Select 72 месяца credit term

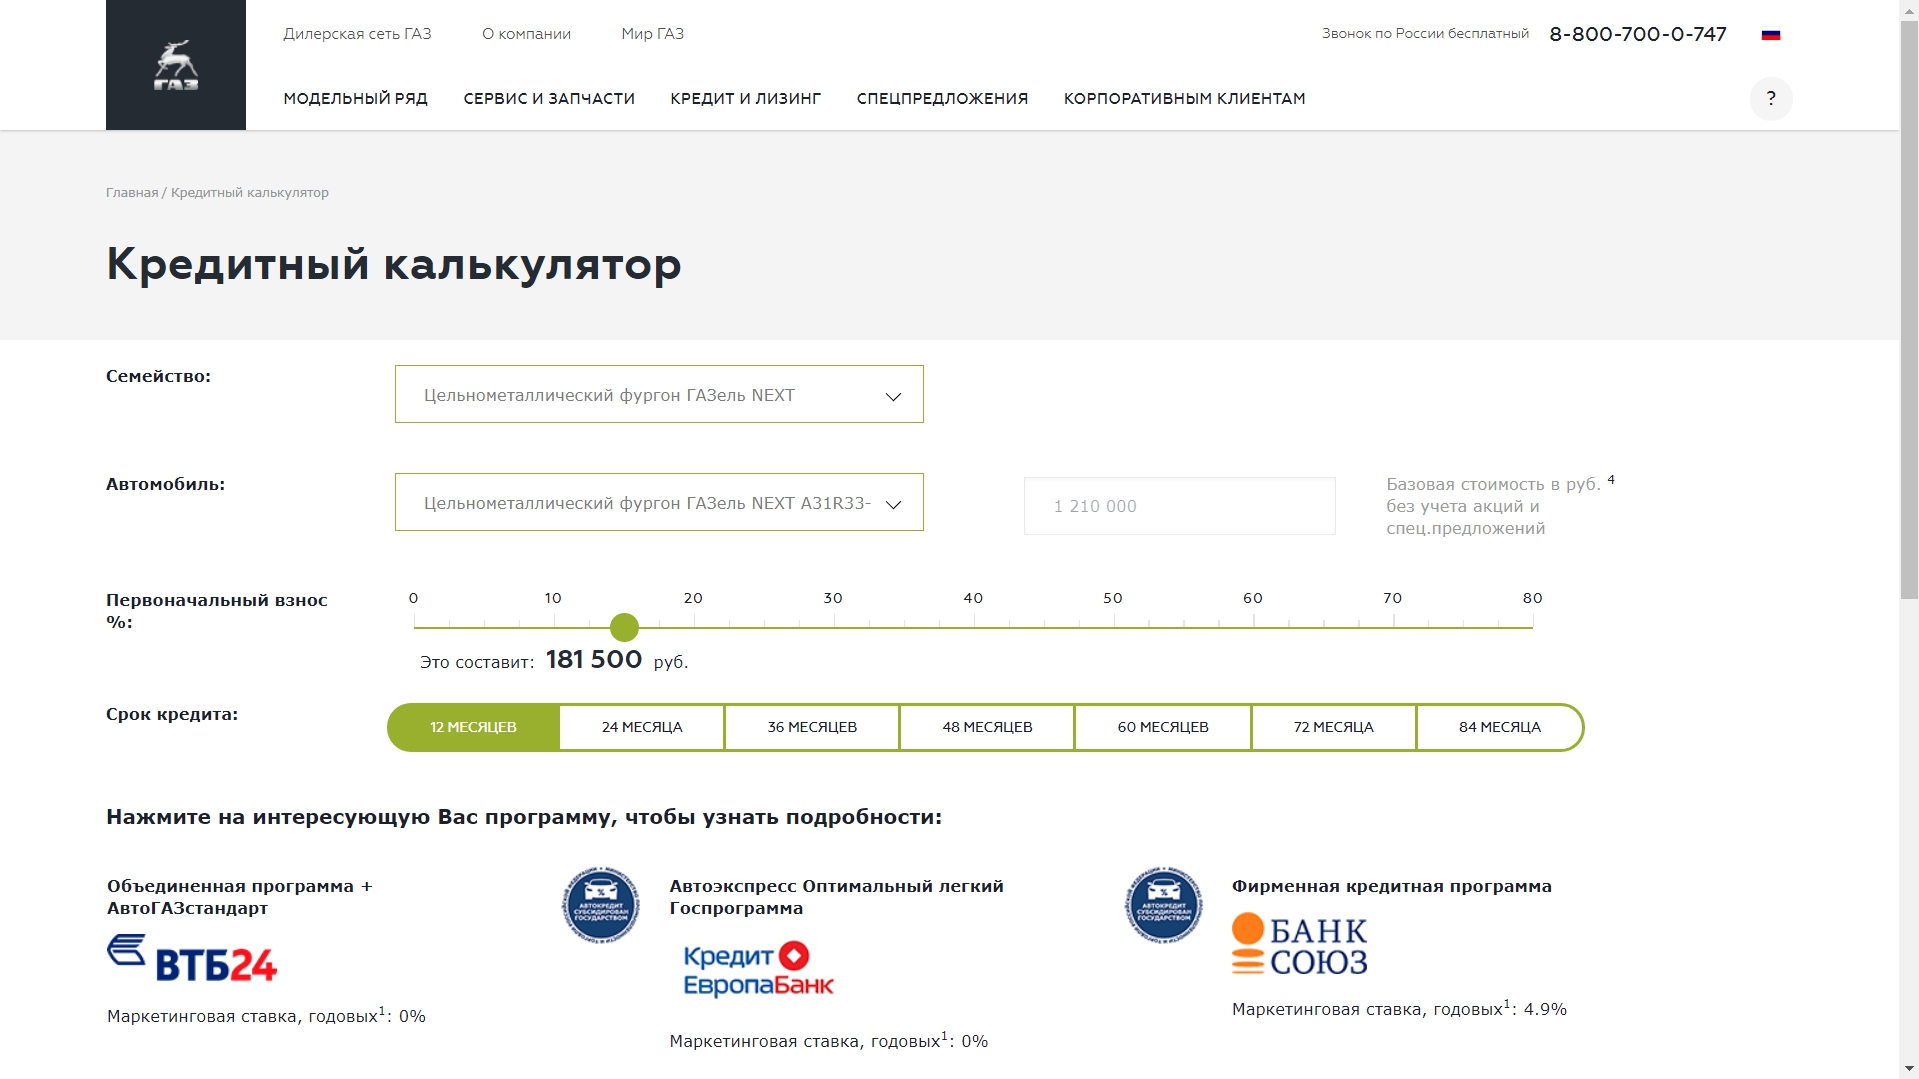[1334, 727]
